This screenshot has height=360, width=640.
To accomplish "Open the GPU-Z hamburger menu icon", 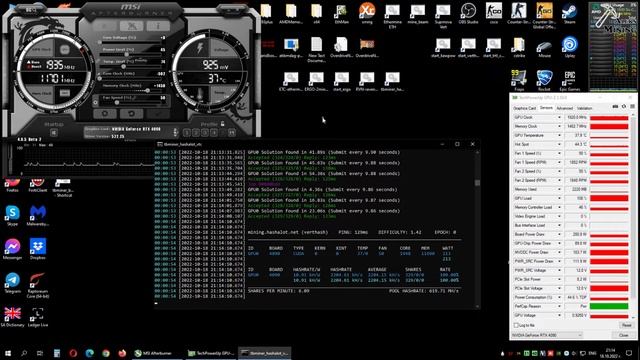I will pos(632,107).
